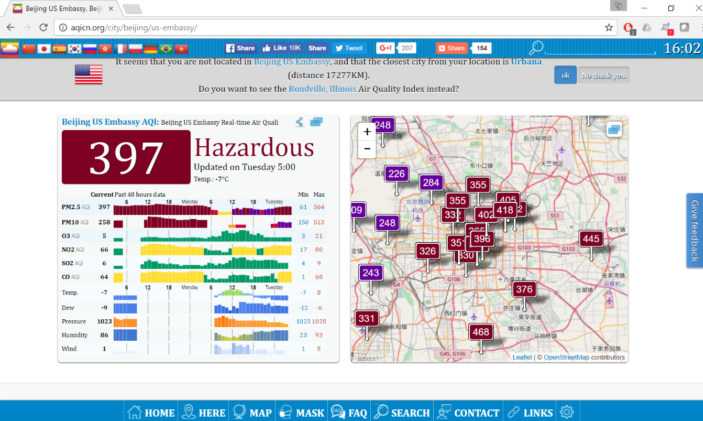Open the OpenStreetMap attribution link
Image resolution: width=703 pixels, height=421 pixels.
pyautogui.click(x=566, y=357)
